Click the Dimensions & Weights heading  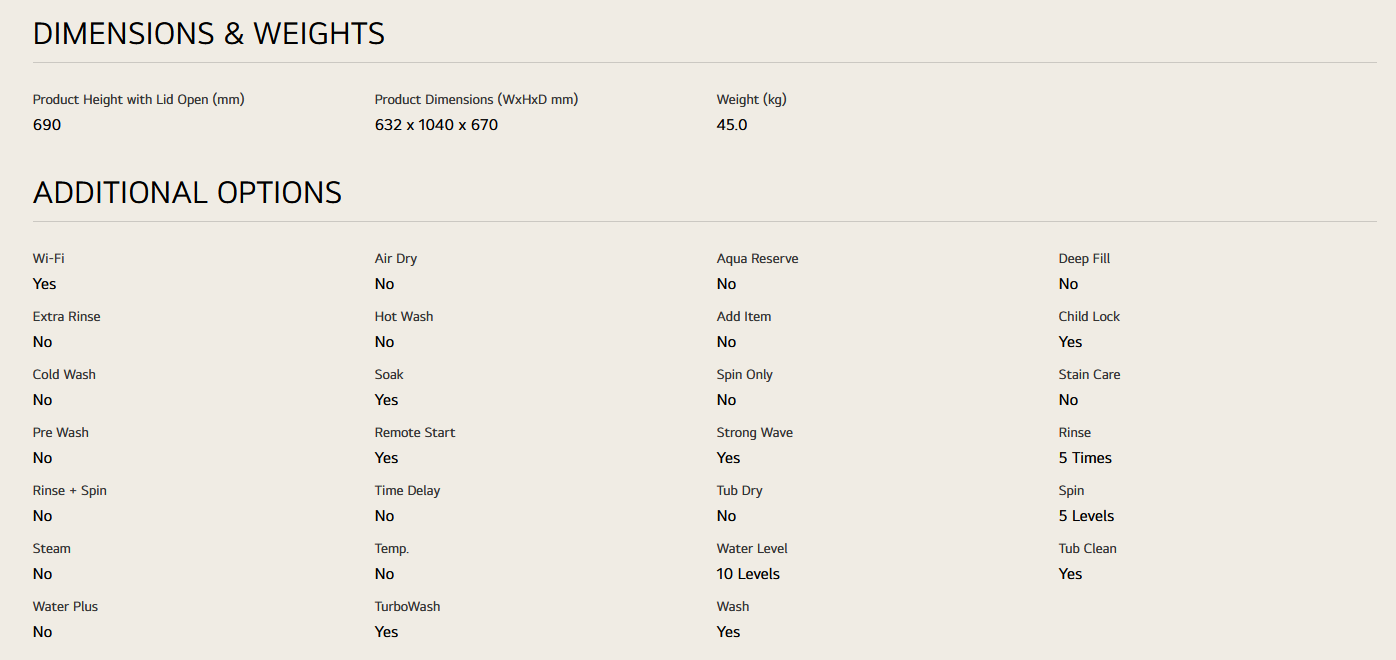coord(208,33)
